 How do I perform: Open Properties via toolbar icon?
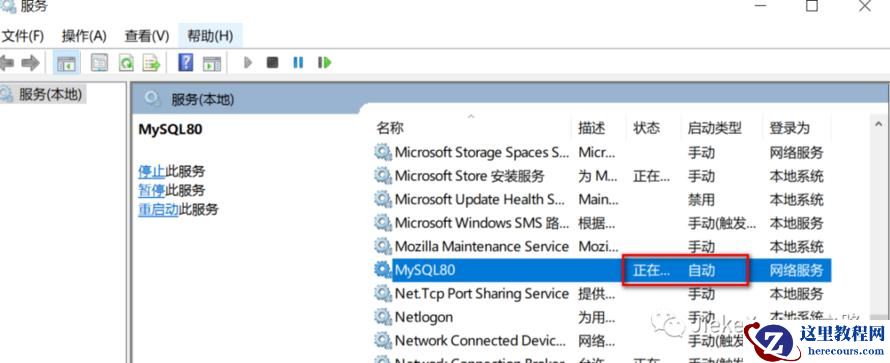click(99, 63)
